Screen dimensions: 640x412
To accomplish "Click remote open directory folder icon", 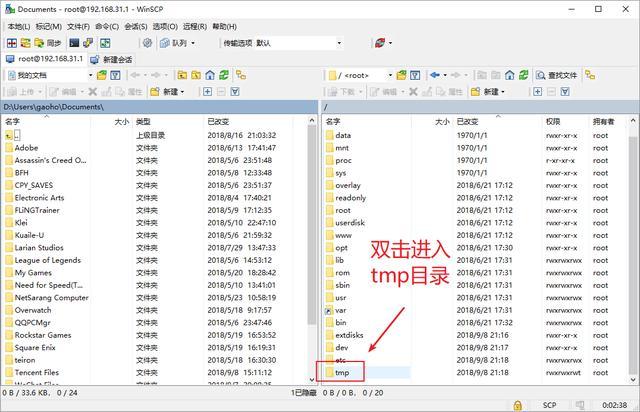I will pos(402,75).
